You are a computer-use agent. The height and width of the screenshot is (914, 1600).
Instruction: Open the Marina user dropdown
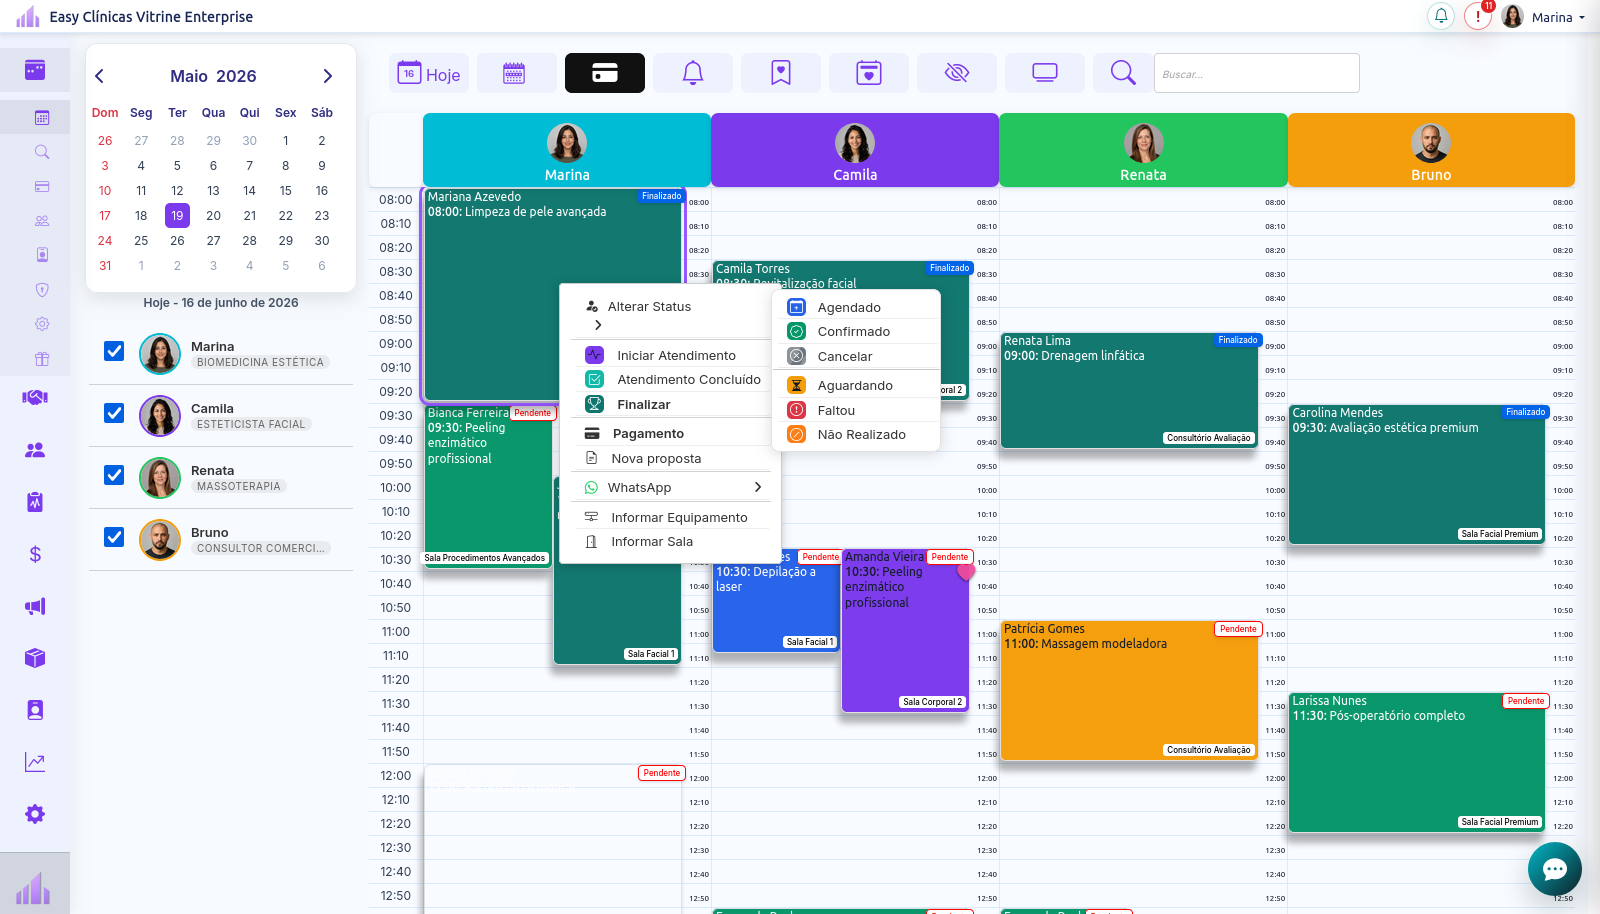point(1545,17)
